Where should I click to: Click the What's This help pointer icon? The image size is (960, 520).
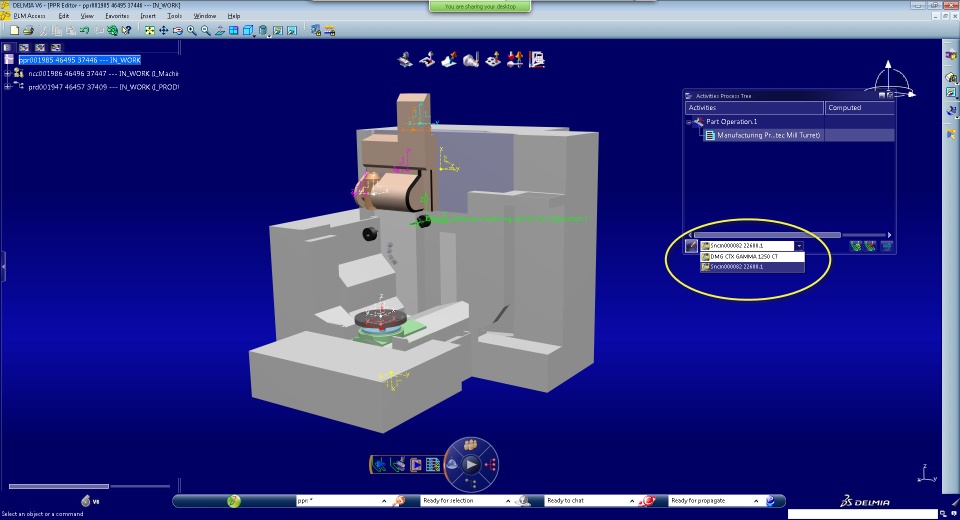[x=127, y=30]
